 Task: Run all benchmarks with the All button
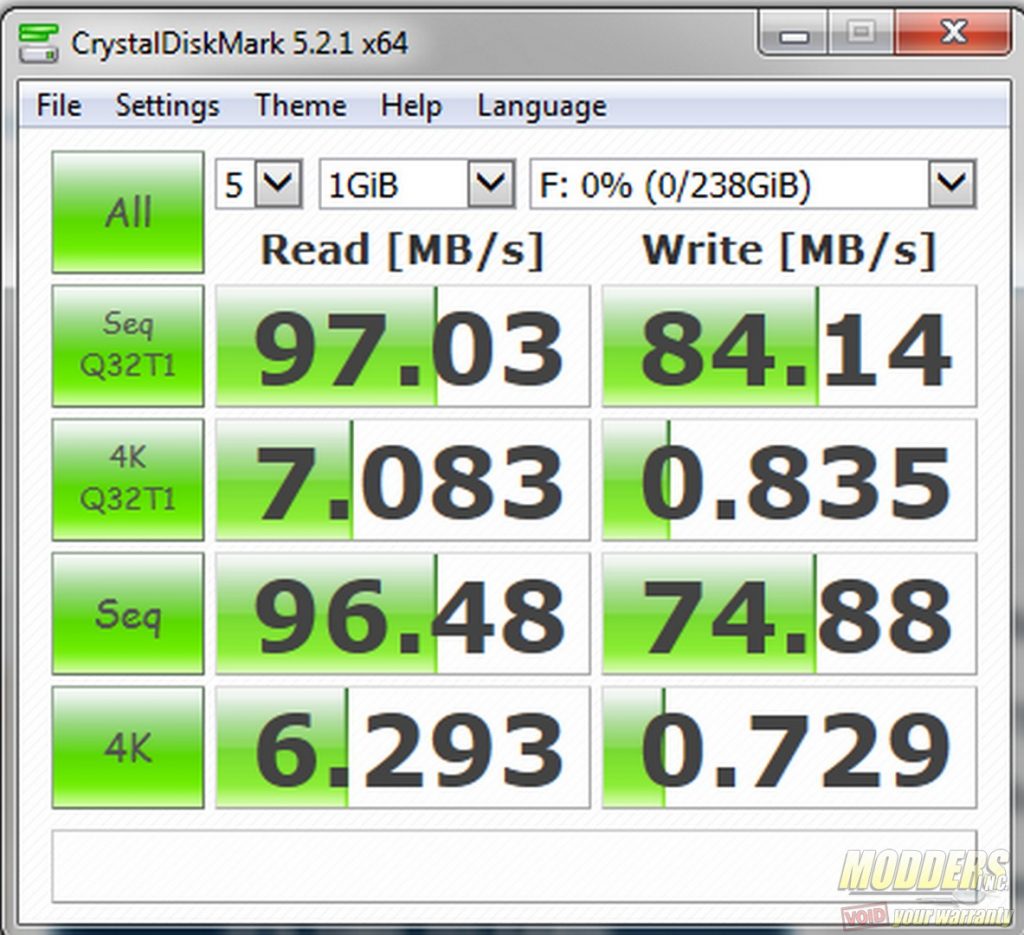point(128,212)
